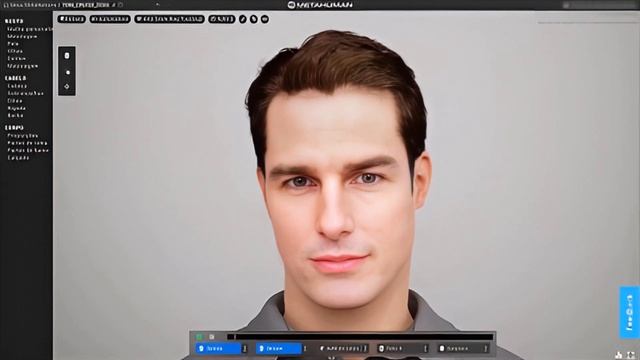Select the top tool in the floating vertical panel
This screenshot has height=360, width=640.
pos(67,56)
